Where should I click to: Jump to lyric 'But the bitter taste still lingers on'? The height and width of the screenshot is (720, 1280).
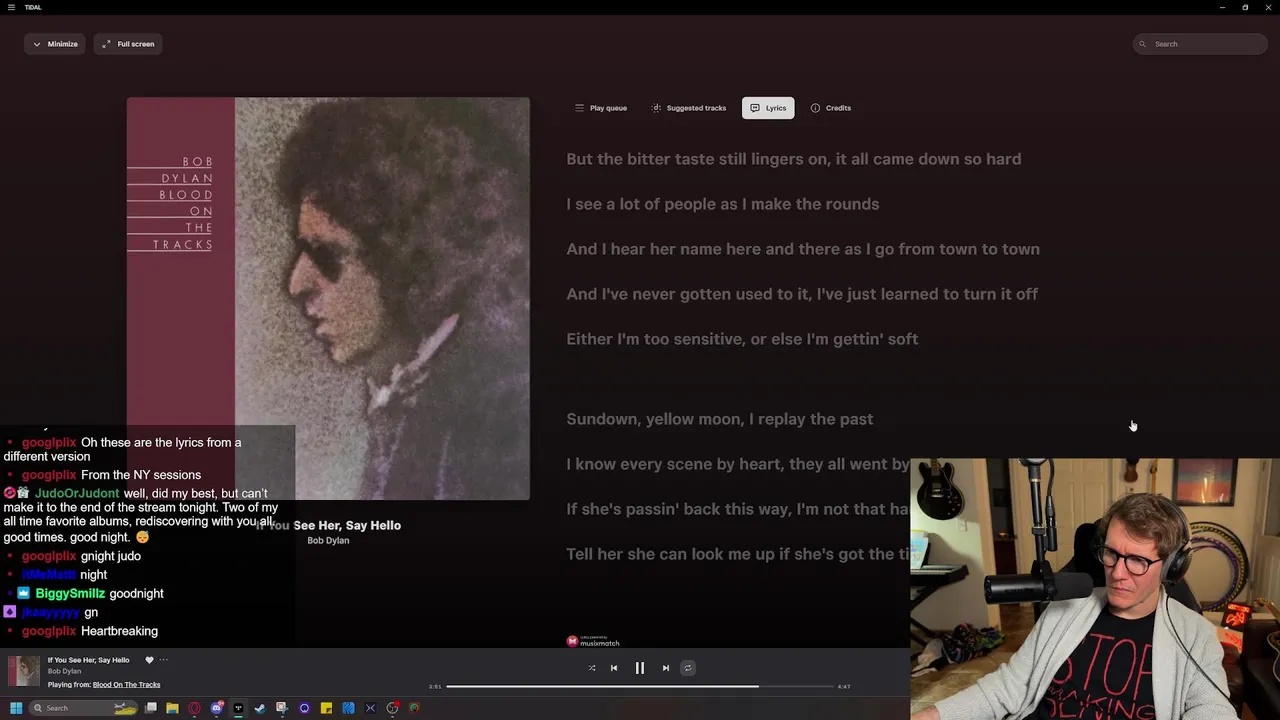point(793,159)
